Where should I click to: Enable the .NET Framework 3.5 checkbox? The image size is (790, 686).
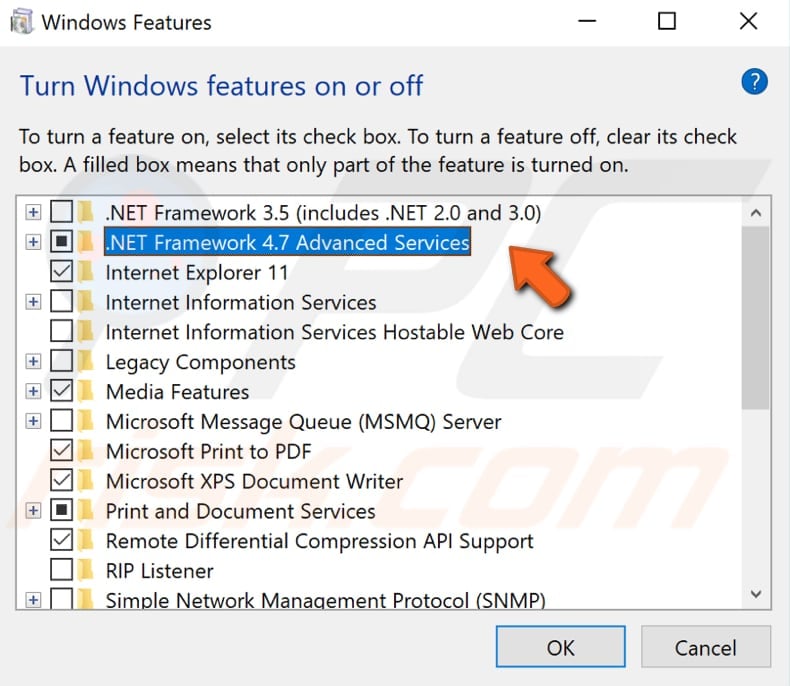tap(61, 212)
